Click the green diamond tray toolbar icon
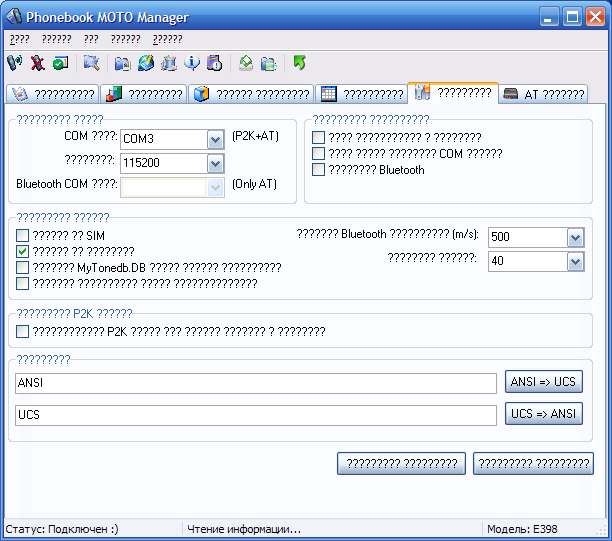Screen dimensions: 612x541 pos(246,63)
